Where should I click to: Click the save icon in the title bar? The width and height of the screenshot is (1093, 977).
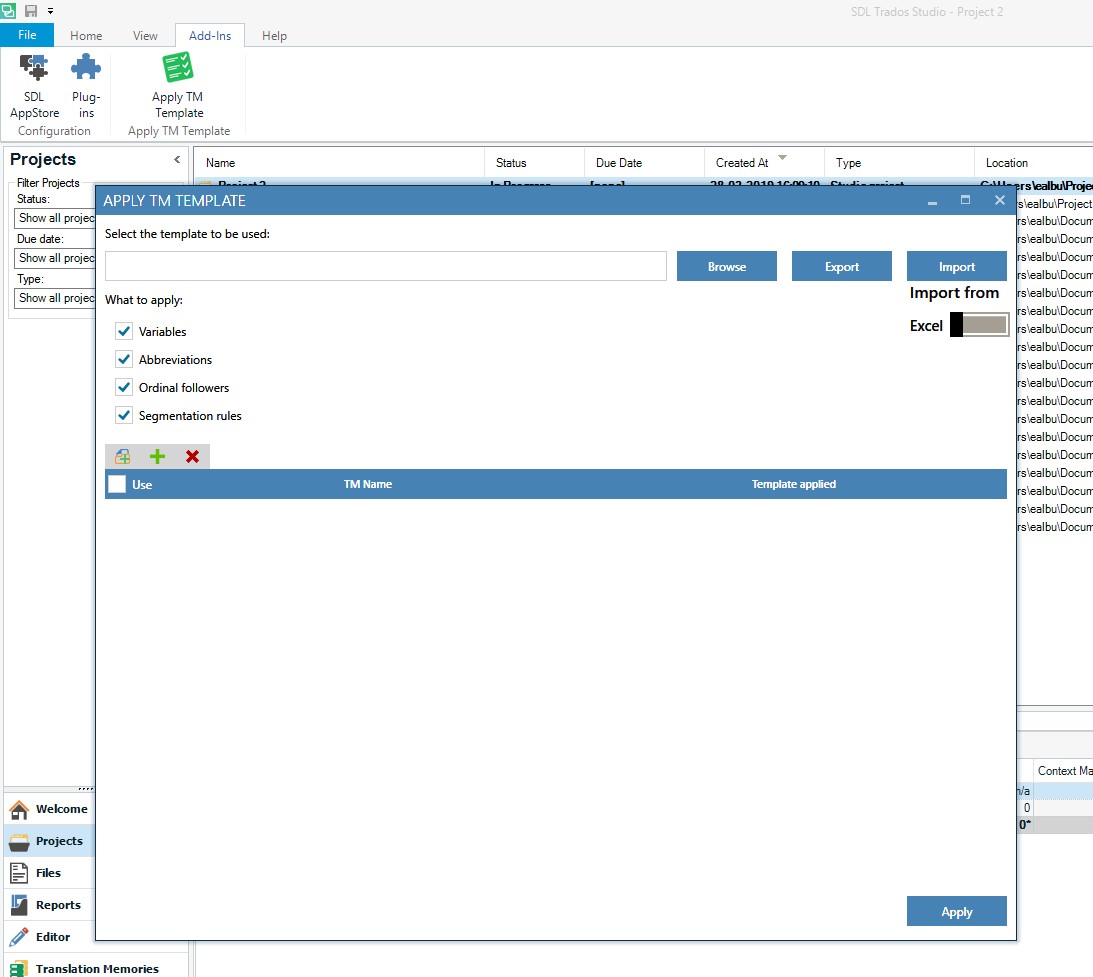(31, 10)
